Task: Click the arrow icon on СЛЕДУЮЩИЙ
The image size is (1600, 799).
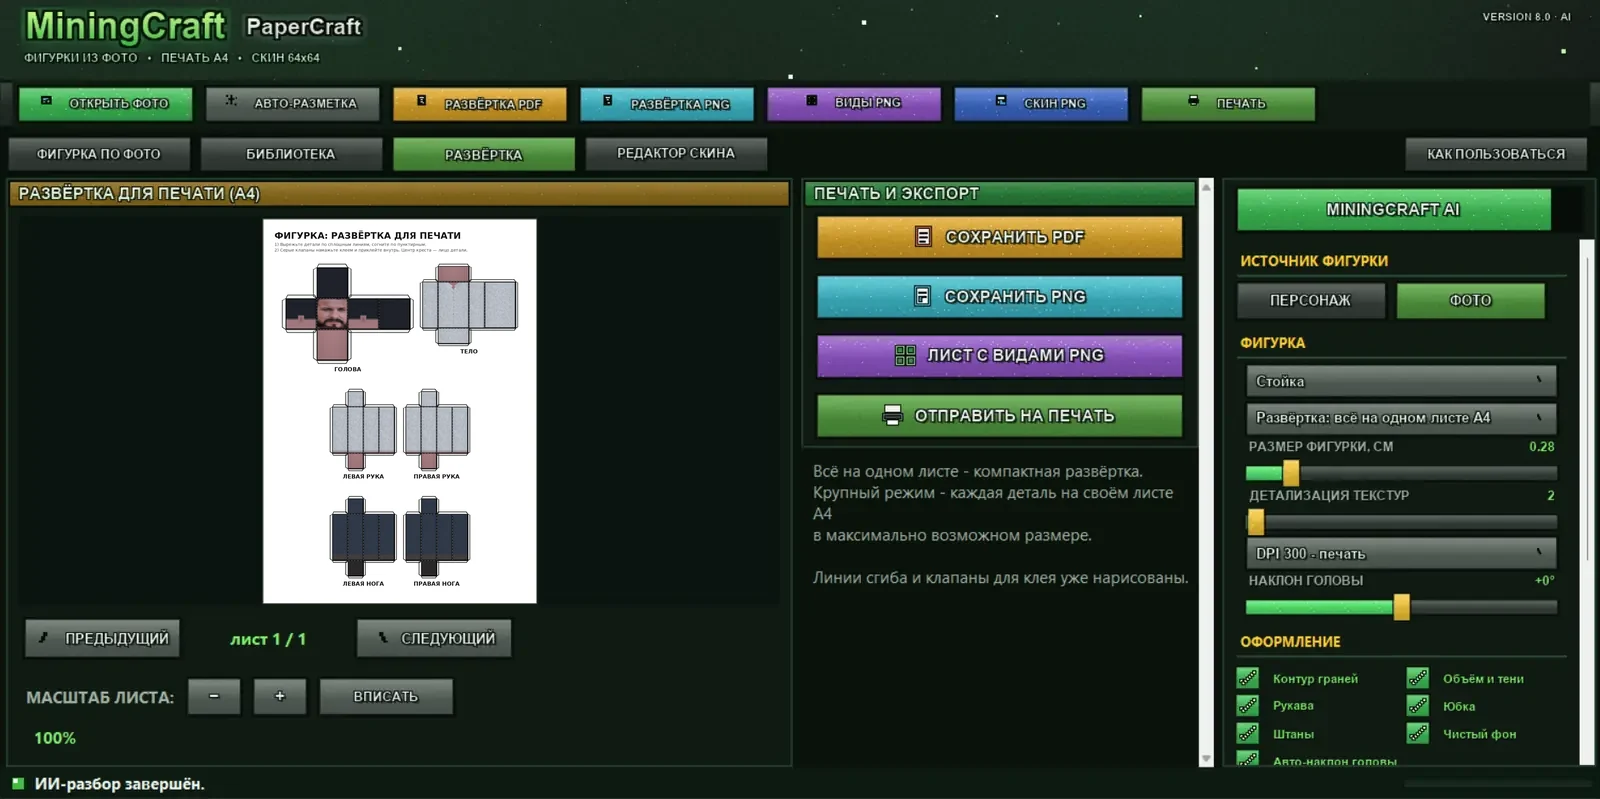Action: [382, 638]
